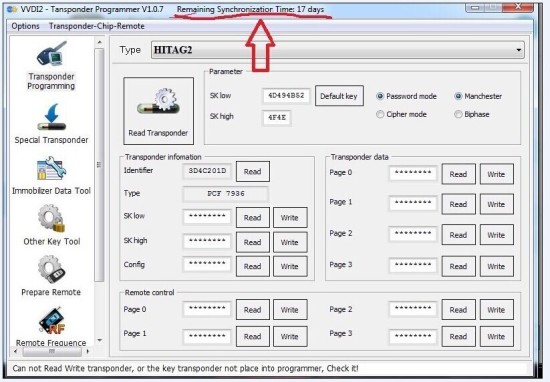Click the Default key button
This screenshot has height=382, width=550.
339,96
